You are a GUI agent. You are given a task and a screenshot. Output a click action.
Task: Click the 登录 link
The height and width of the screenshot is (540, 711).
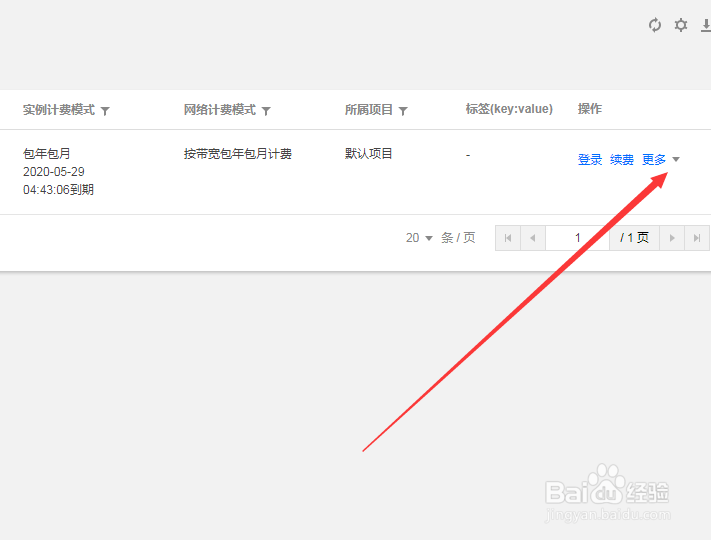(590, 160)
